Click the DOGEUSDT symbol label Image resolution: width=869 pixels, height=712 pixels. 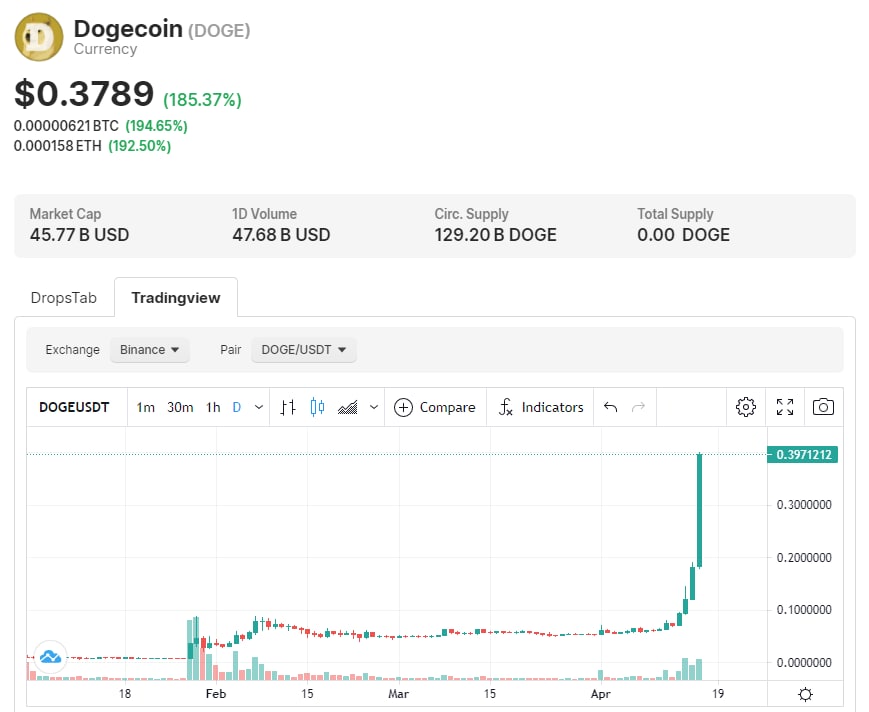(x=74, y=407)
